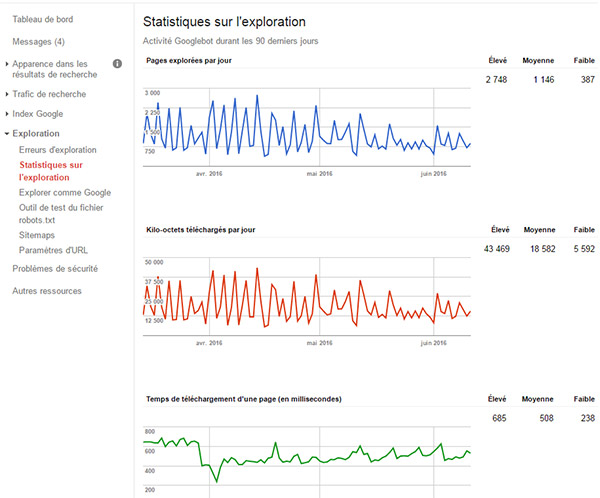Select Index Google menu item

pyautogui.click(x=38, y=114)
